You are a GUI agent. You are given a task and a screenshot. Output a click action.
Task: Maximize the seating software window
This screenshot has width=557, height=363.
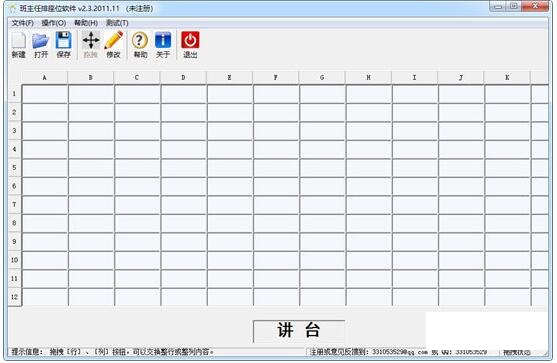point(514,6)
